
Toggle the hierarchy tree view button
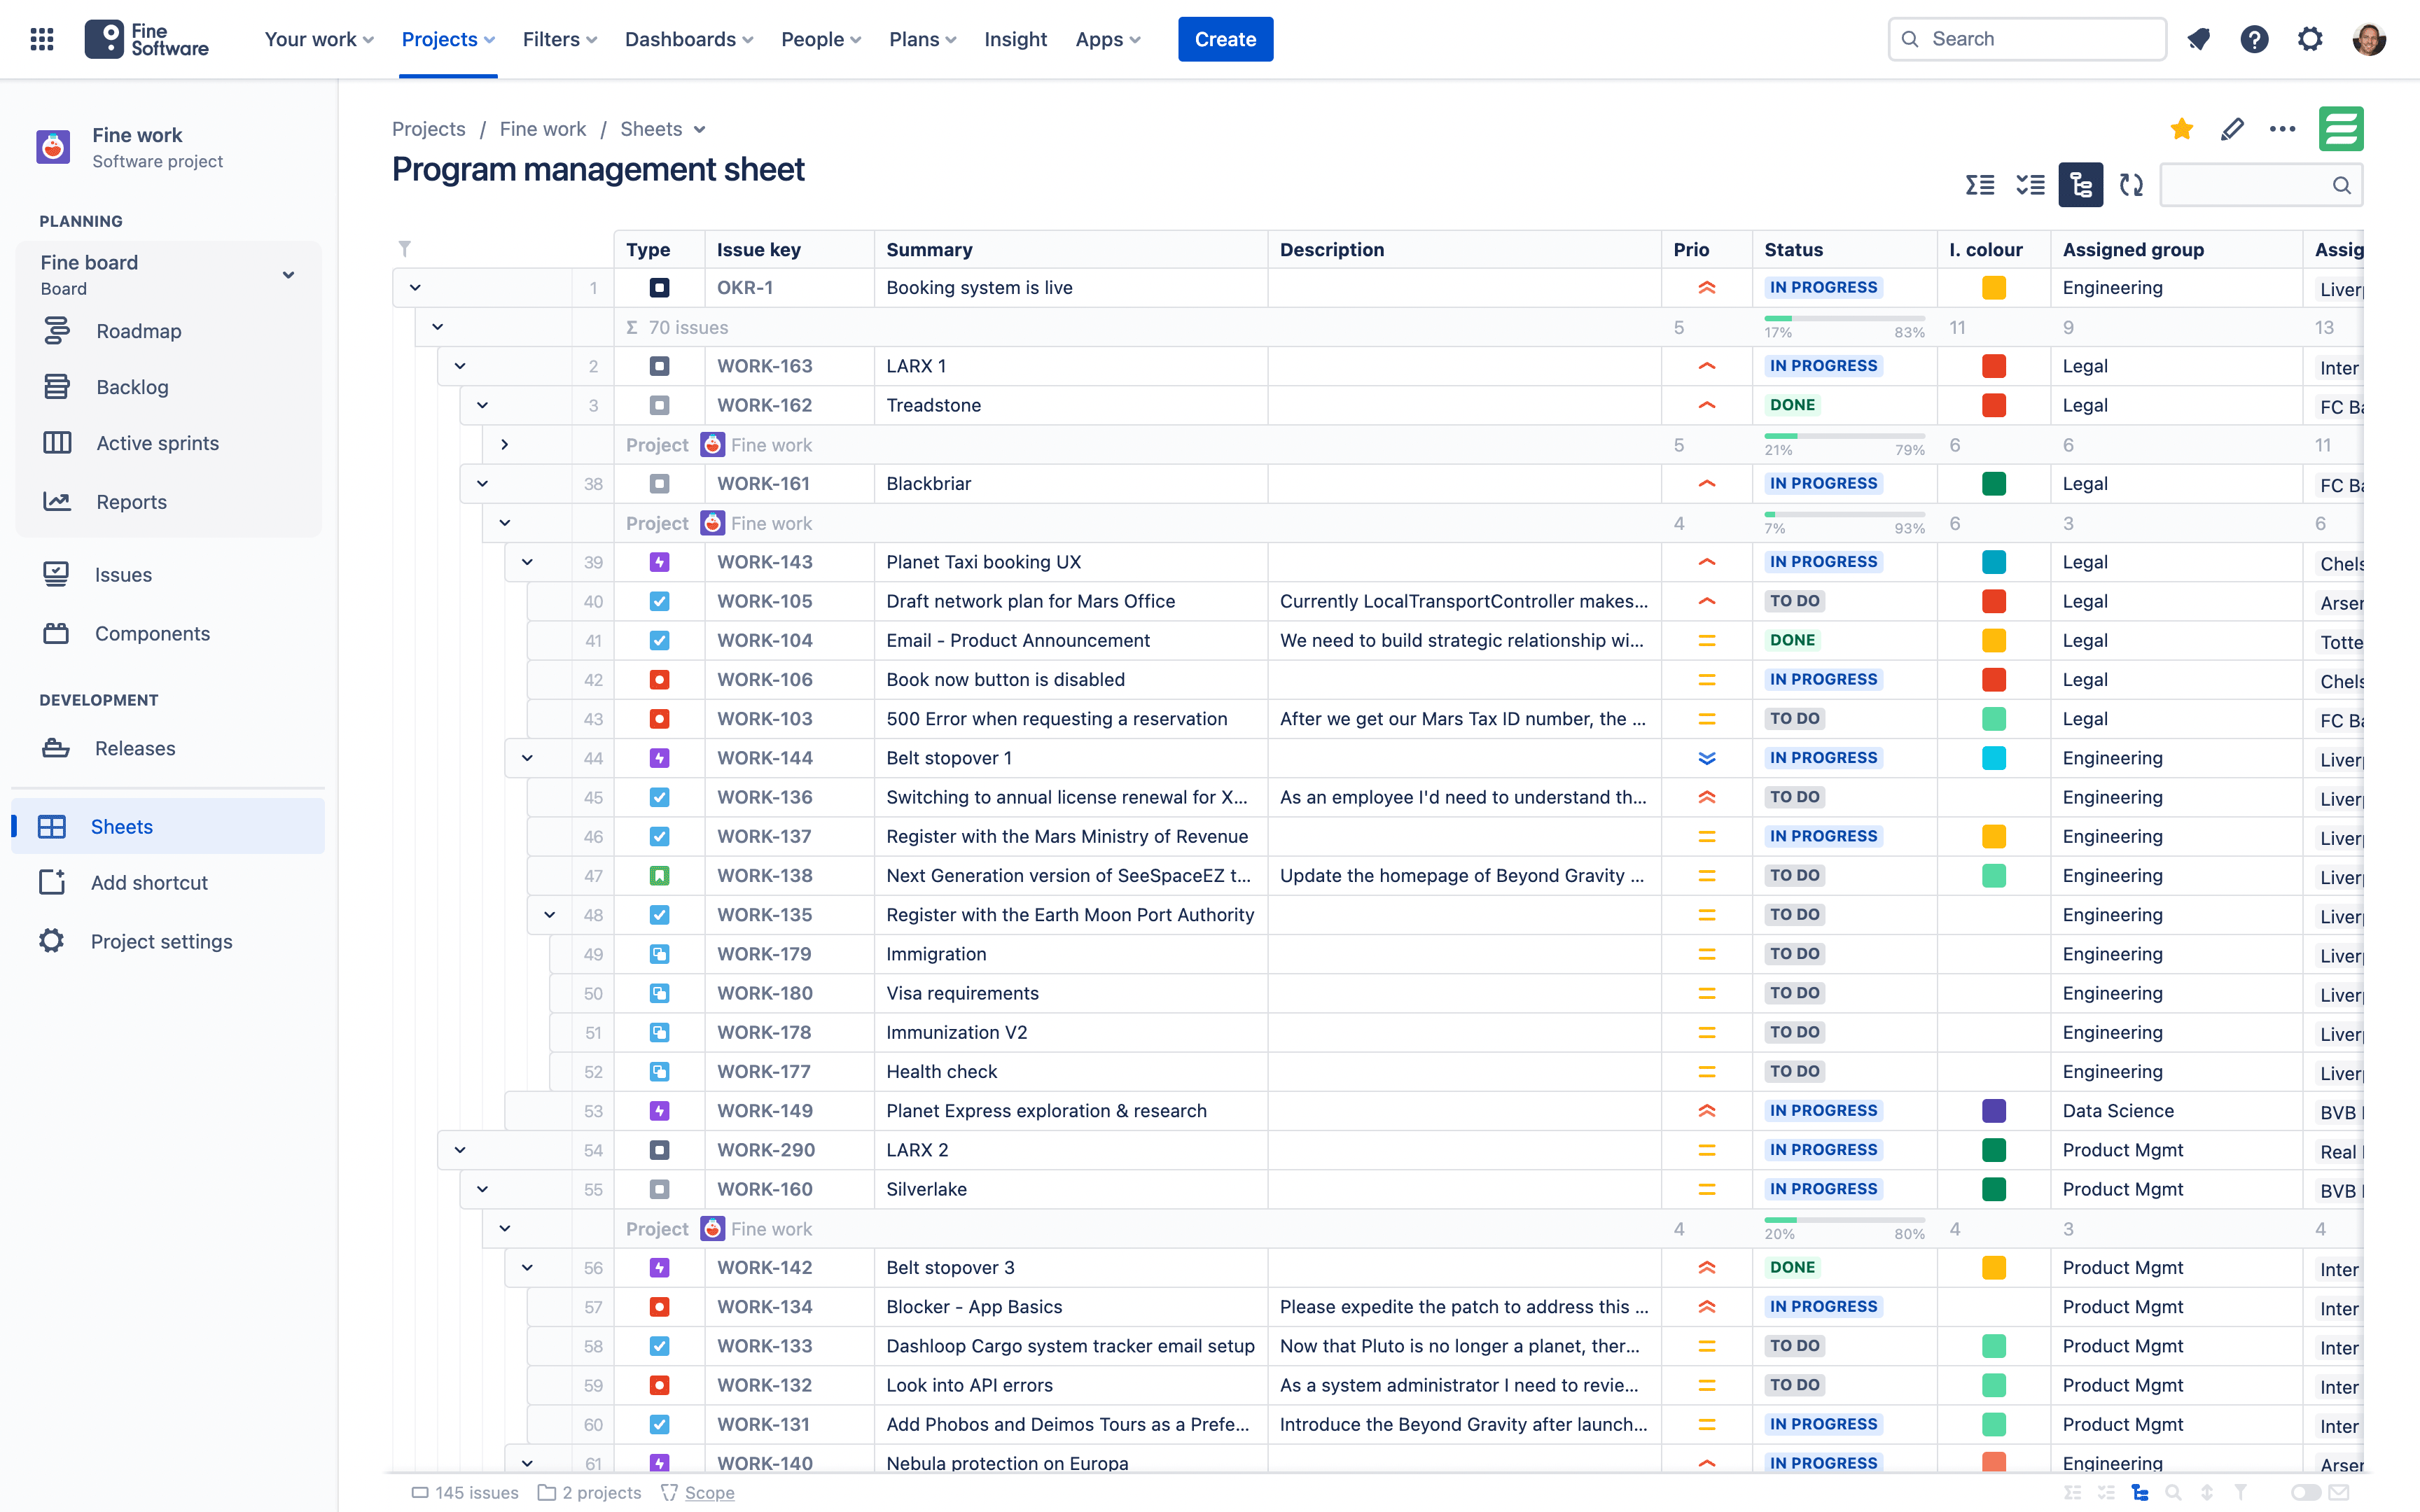(x=2080, y=185)
